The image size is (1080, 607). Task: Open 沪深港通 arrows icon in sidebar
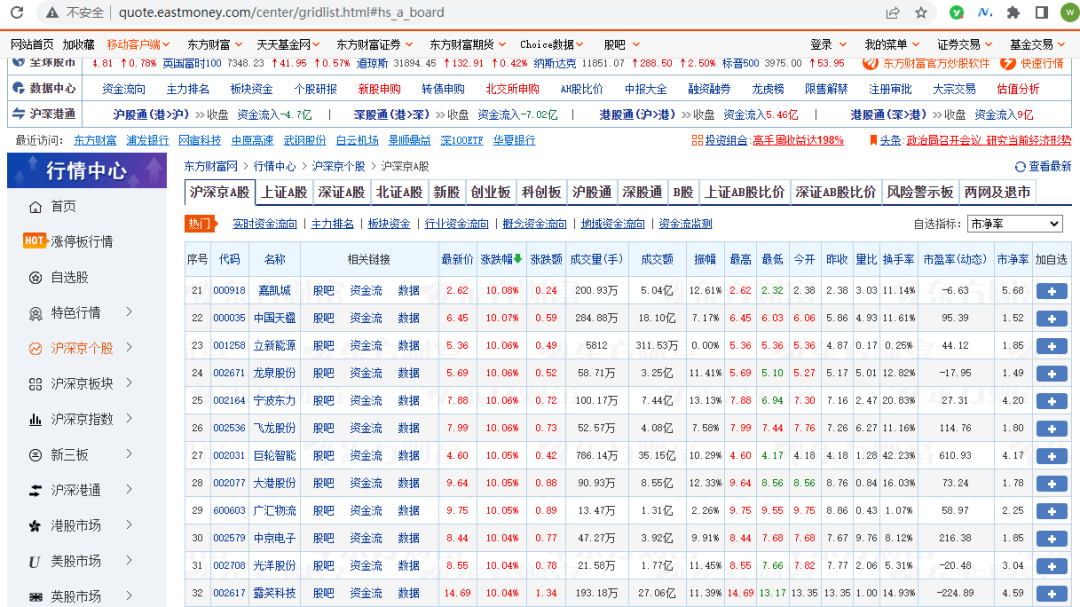point(36,491)
